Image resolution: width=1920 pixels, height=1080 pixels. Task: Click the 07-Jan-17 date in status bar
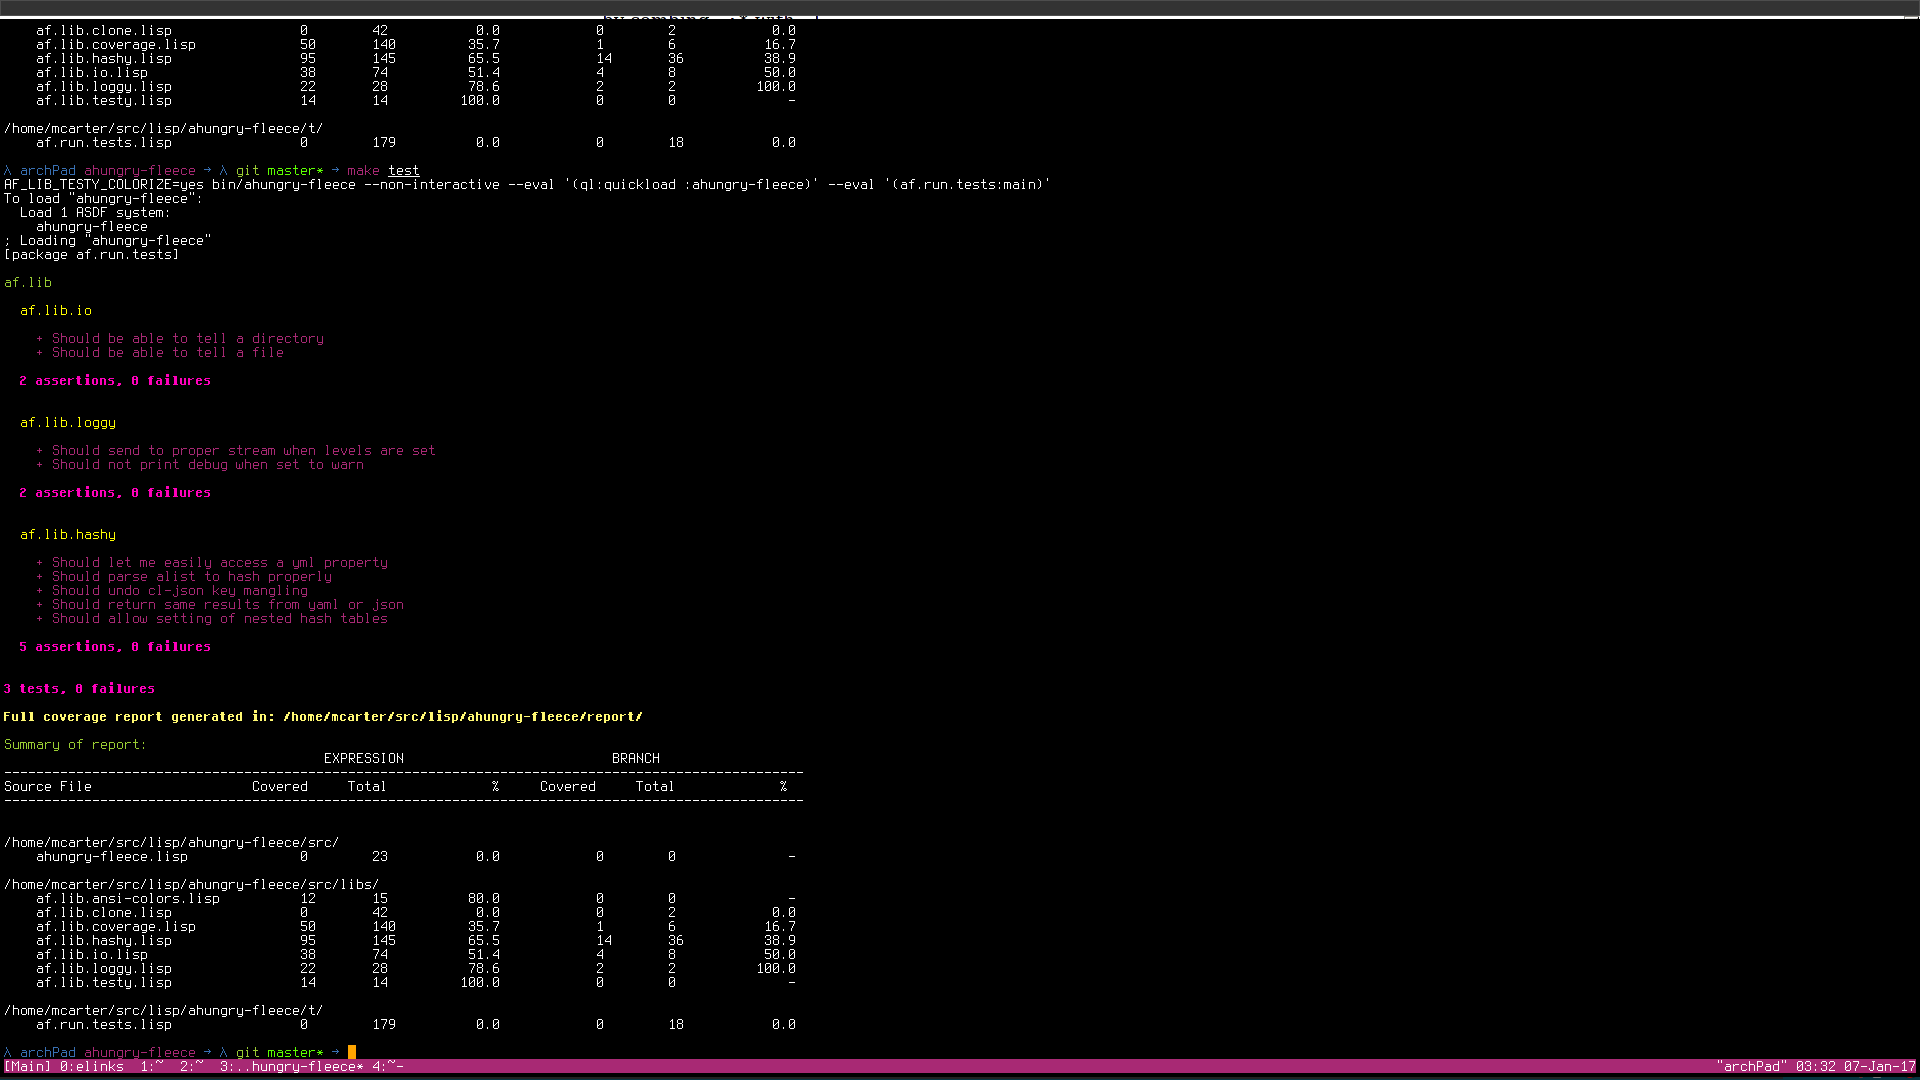(x=1879, y=1067)
